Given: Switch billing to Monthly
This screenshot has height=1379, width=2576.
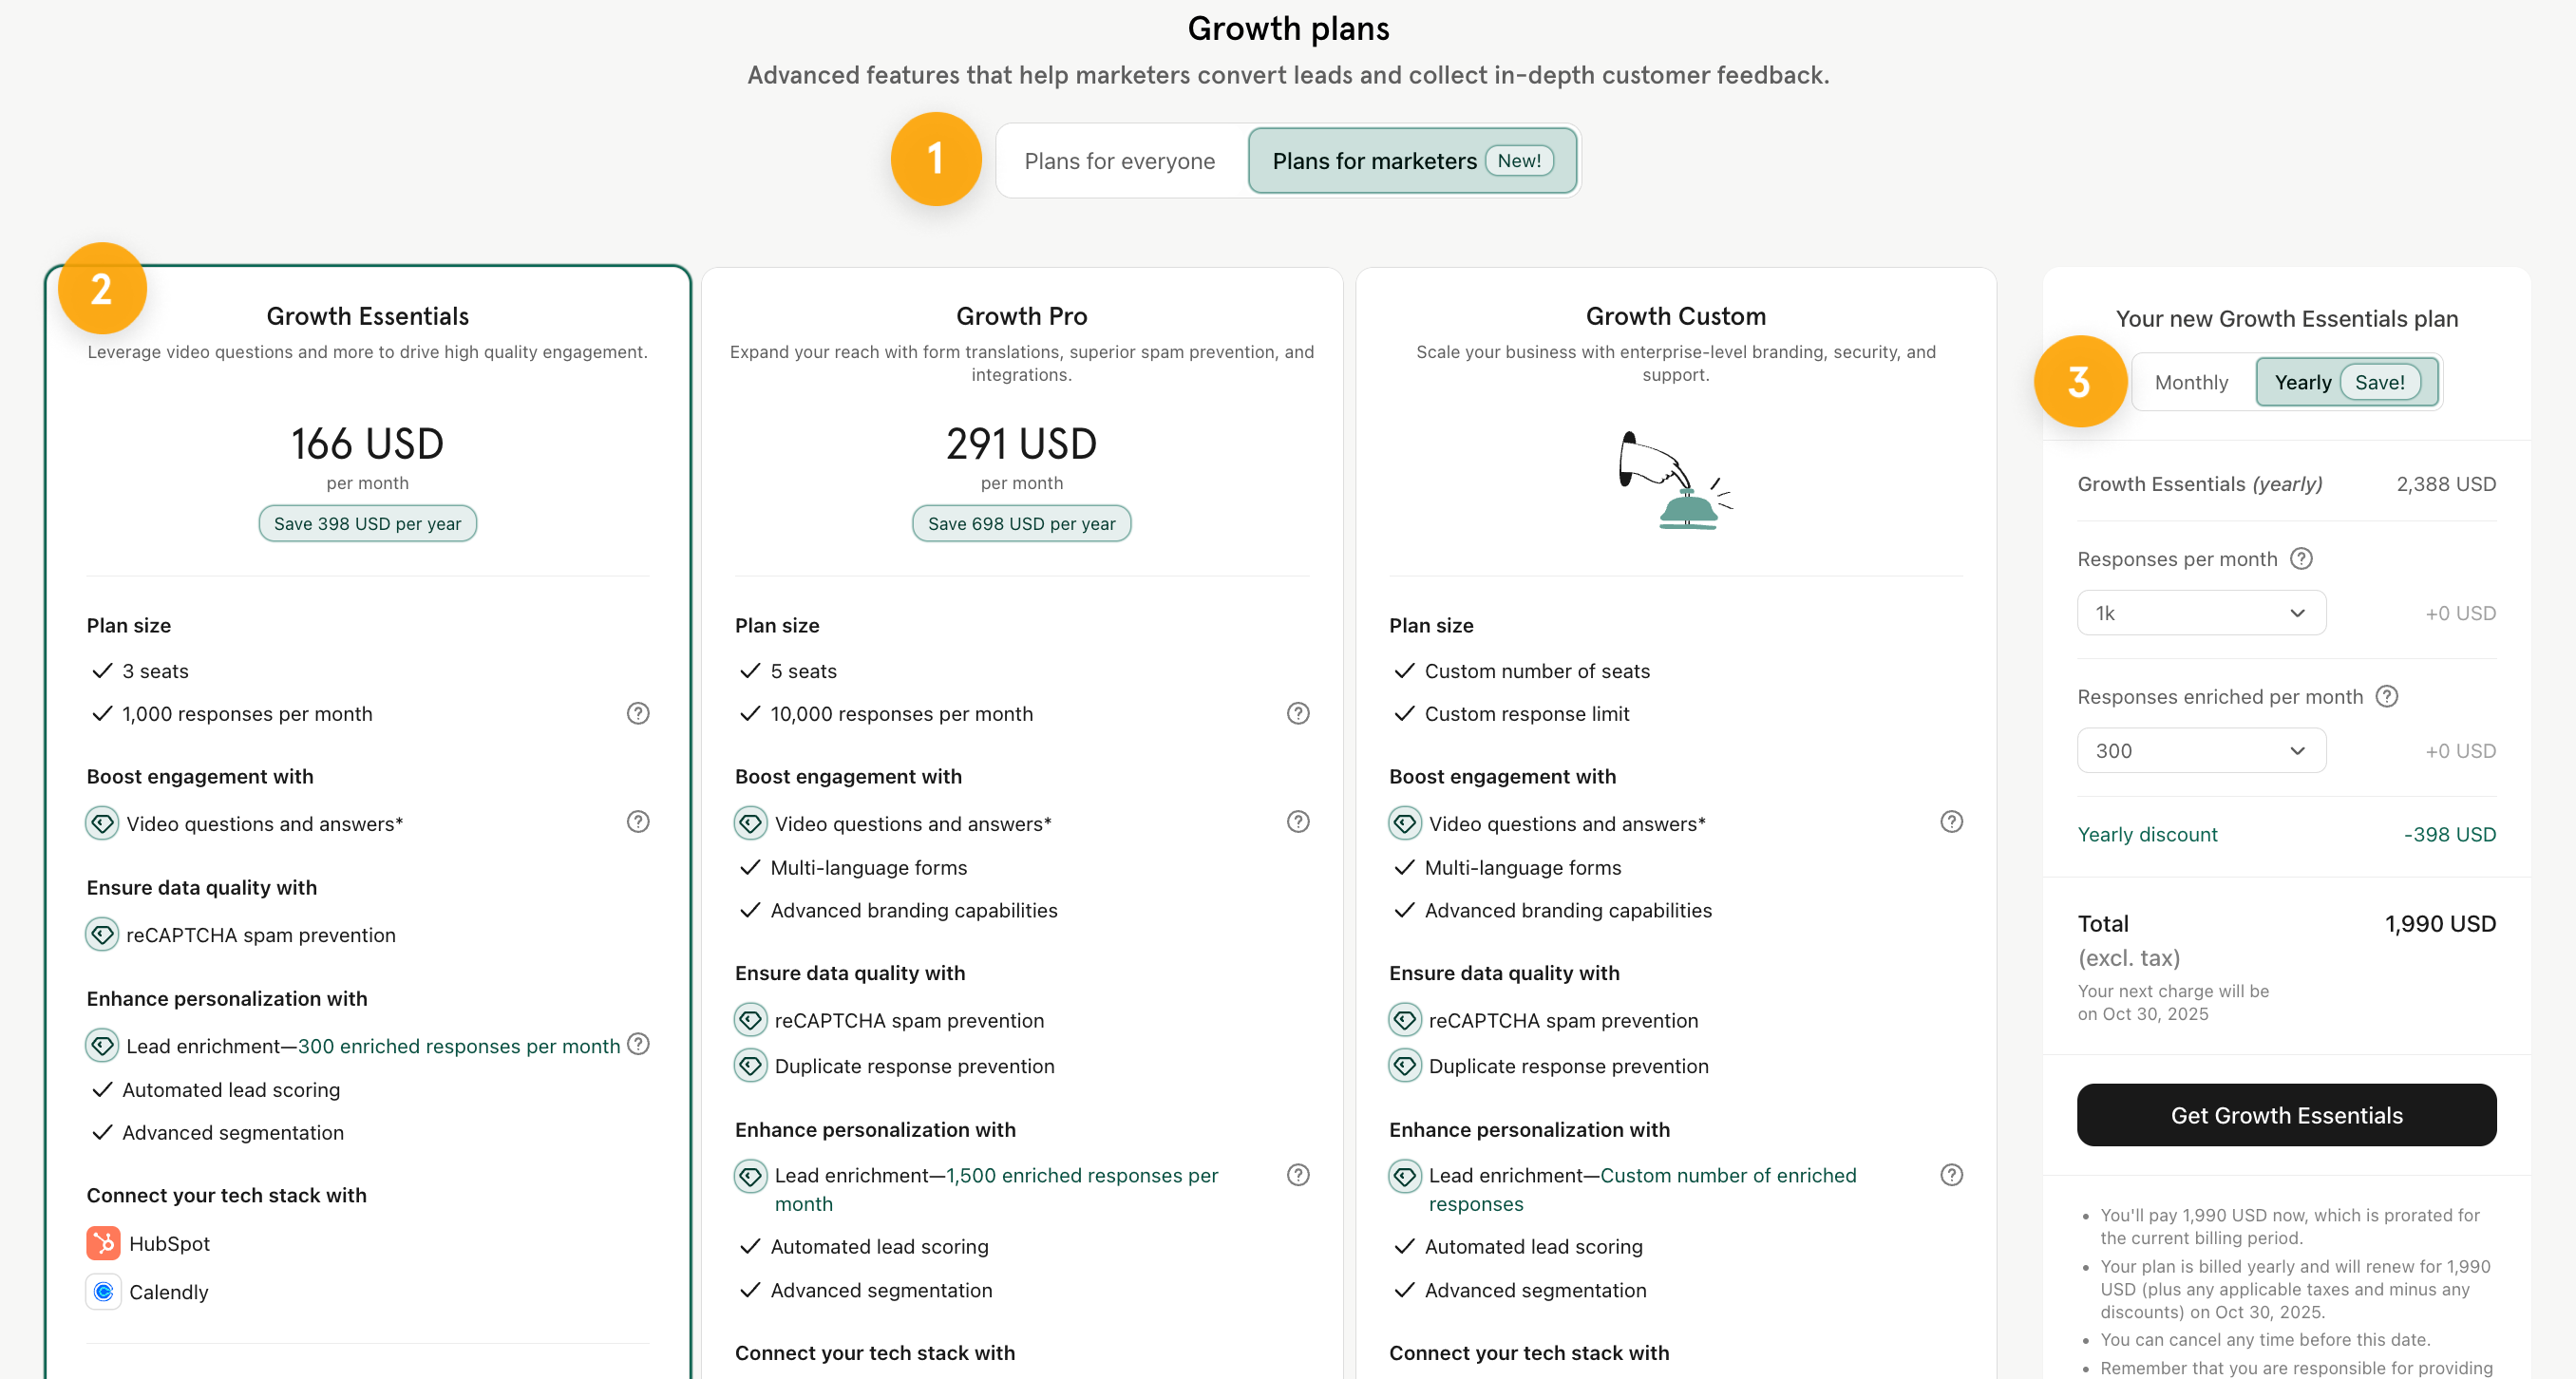Looking at the screenshot, I should coord(2191,382).
